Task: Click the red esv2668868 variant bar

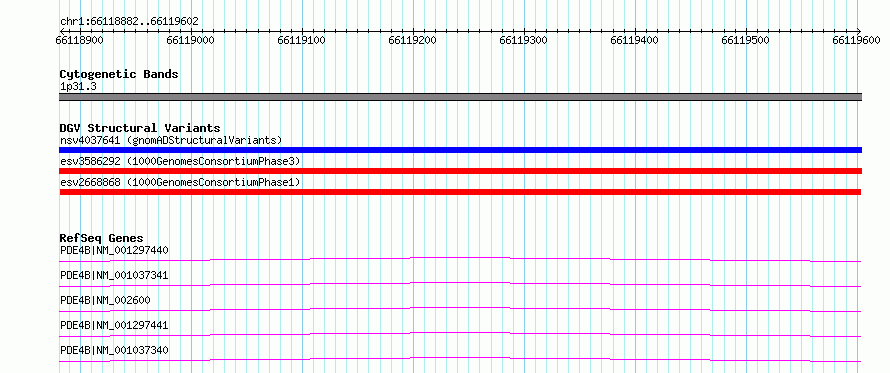Action: [x=460, y=192]
